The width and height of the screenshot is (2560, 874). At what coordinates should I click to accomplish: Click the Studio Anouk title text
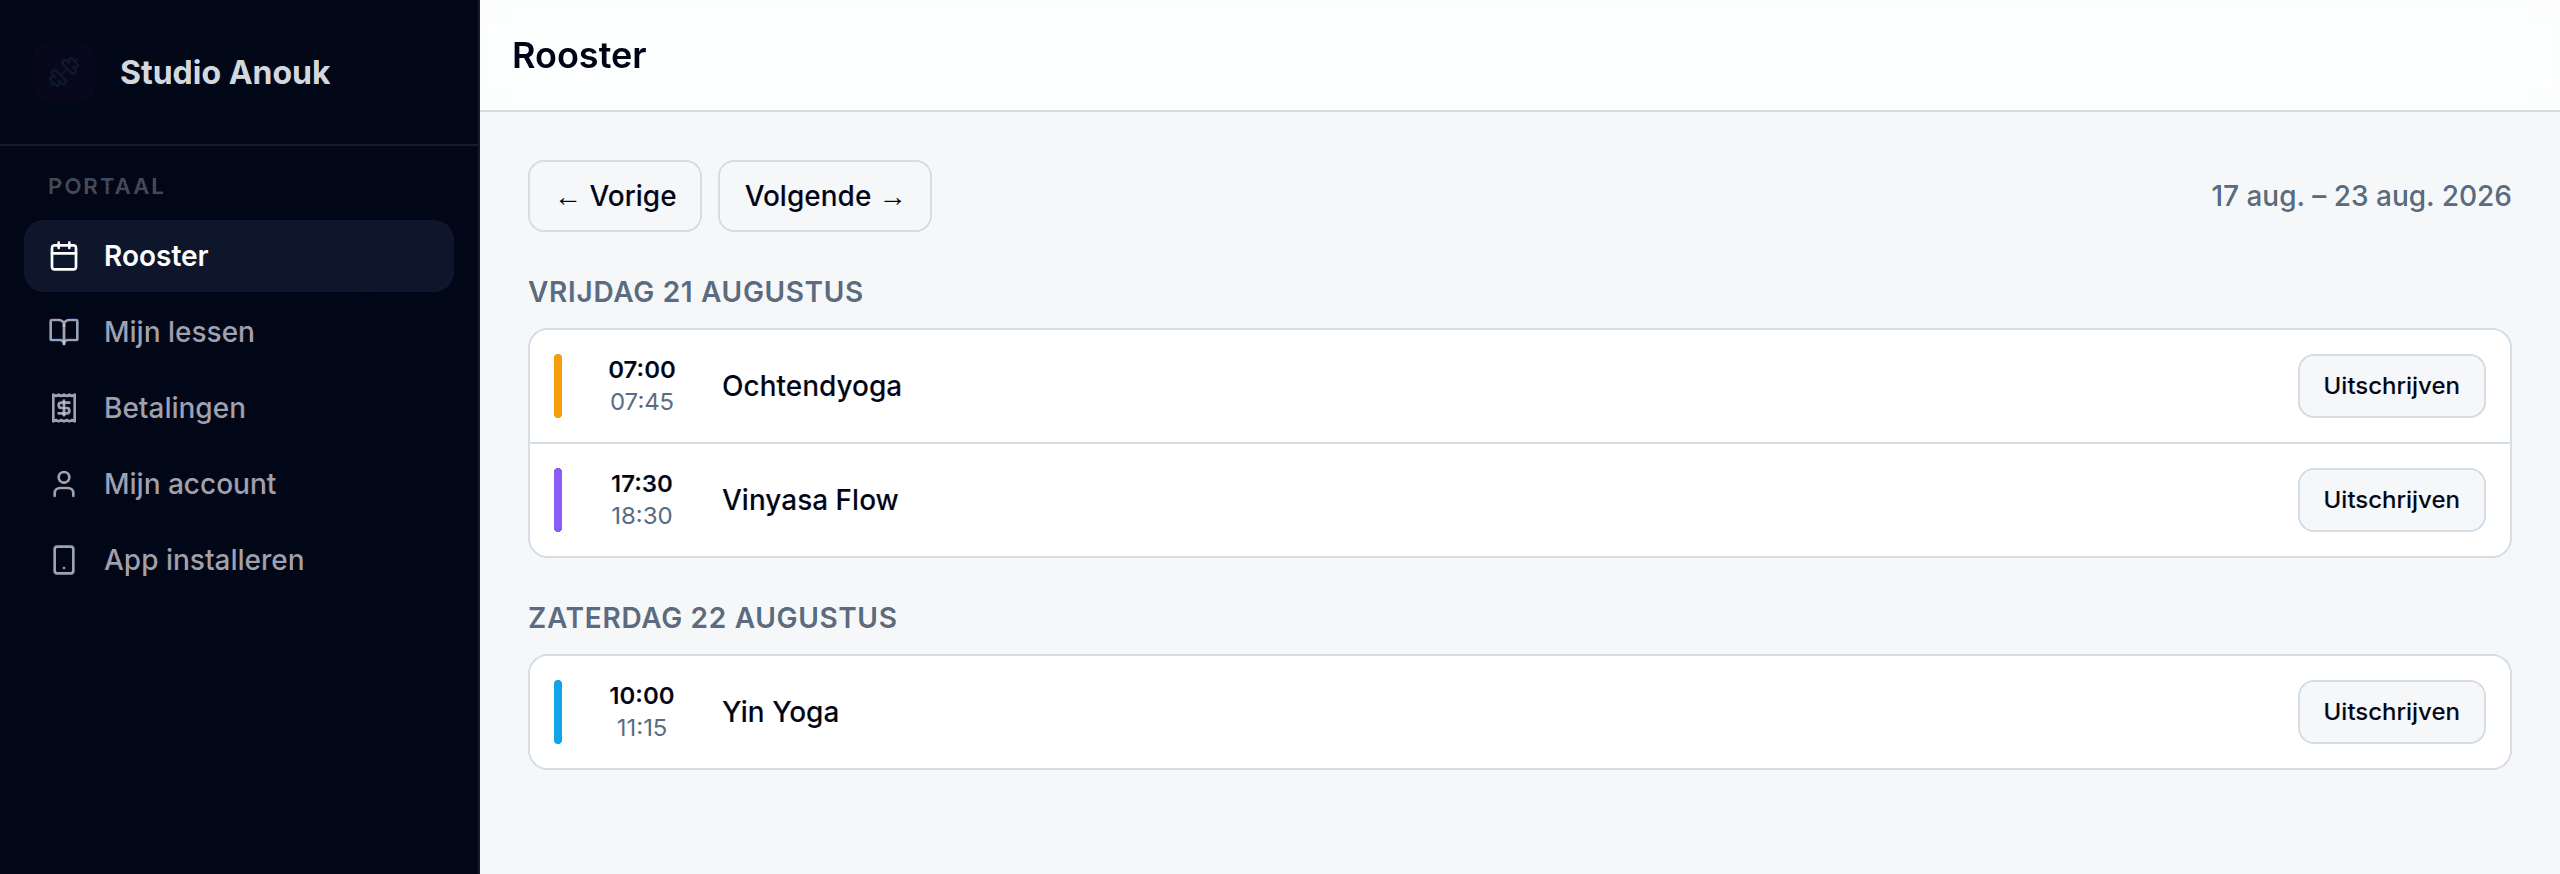[x=225, y=72]
